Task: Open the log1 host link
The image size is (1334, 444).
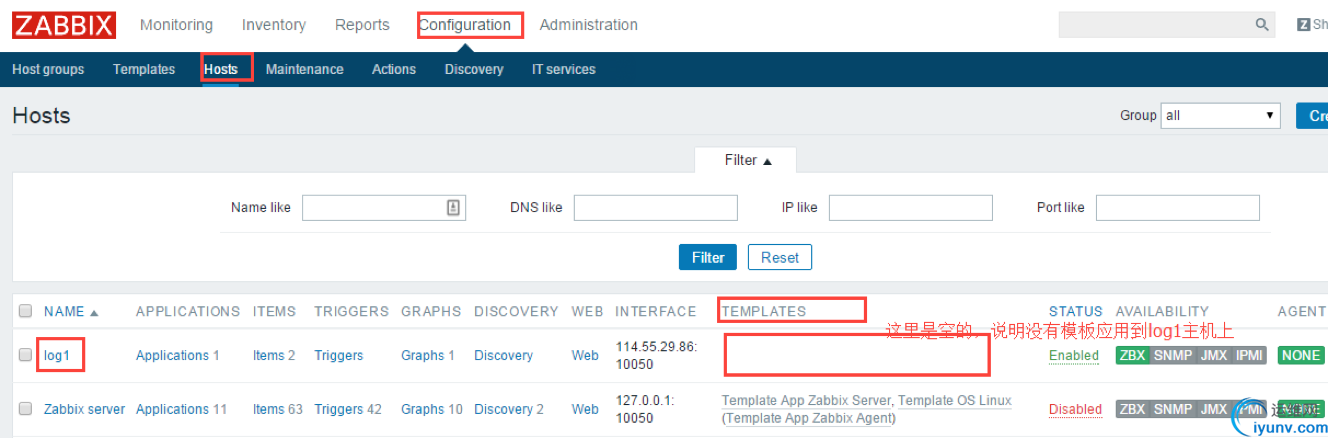Action: coord(57,355)
